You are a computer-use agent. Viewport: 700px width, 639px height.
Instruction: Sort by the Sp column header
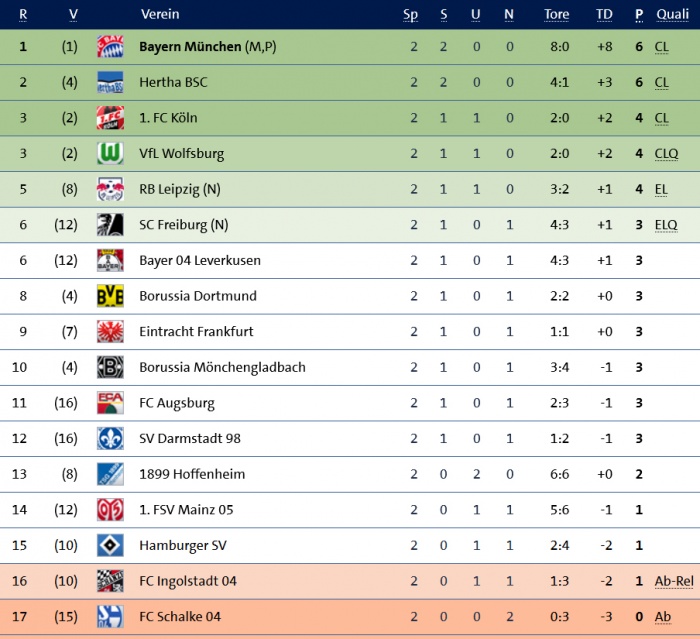coord(411,15)
